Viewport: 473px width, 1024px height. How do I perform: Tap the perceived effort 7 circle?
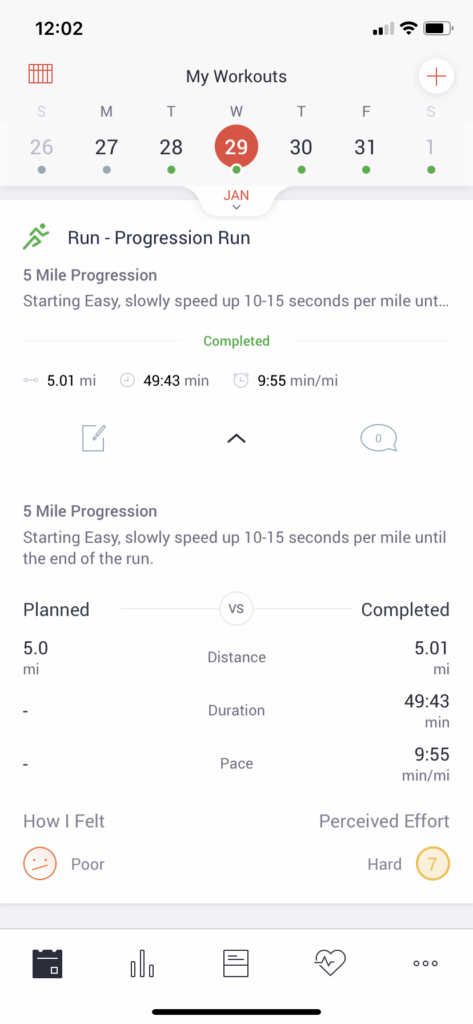click(433, 864)
